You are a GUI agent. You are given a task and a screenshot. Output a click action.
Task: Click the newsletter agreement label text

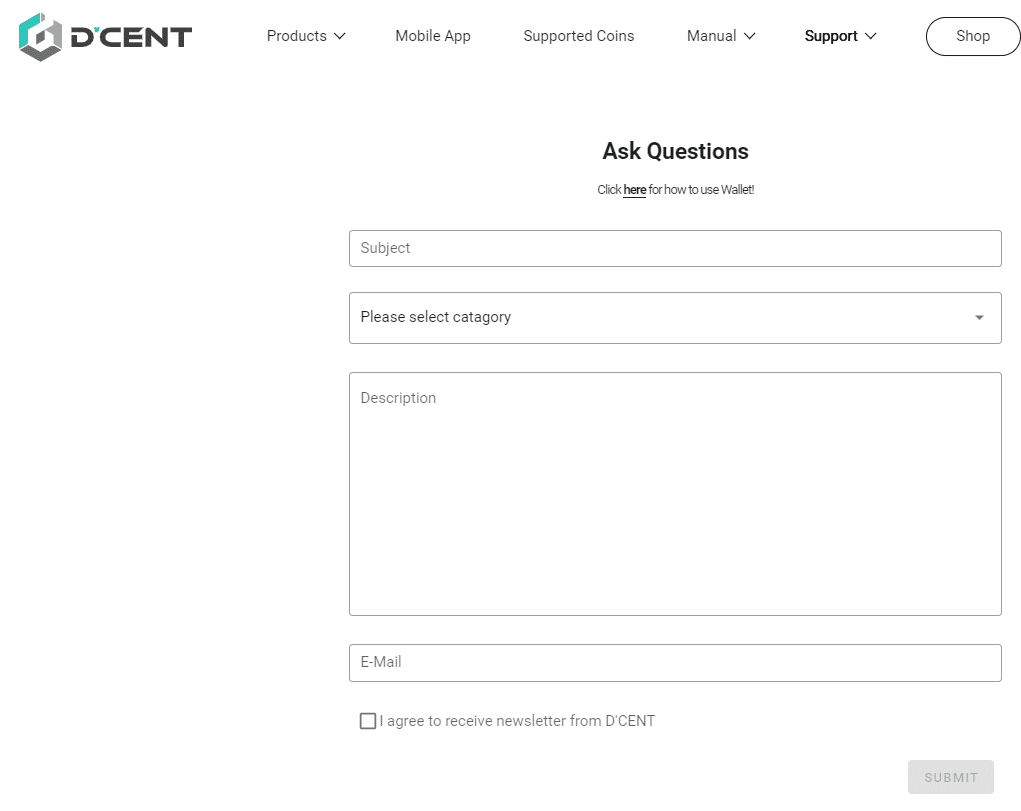[517, 721]
